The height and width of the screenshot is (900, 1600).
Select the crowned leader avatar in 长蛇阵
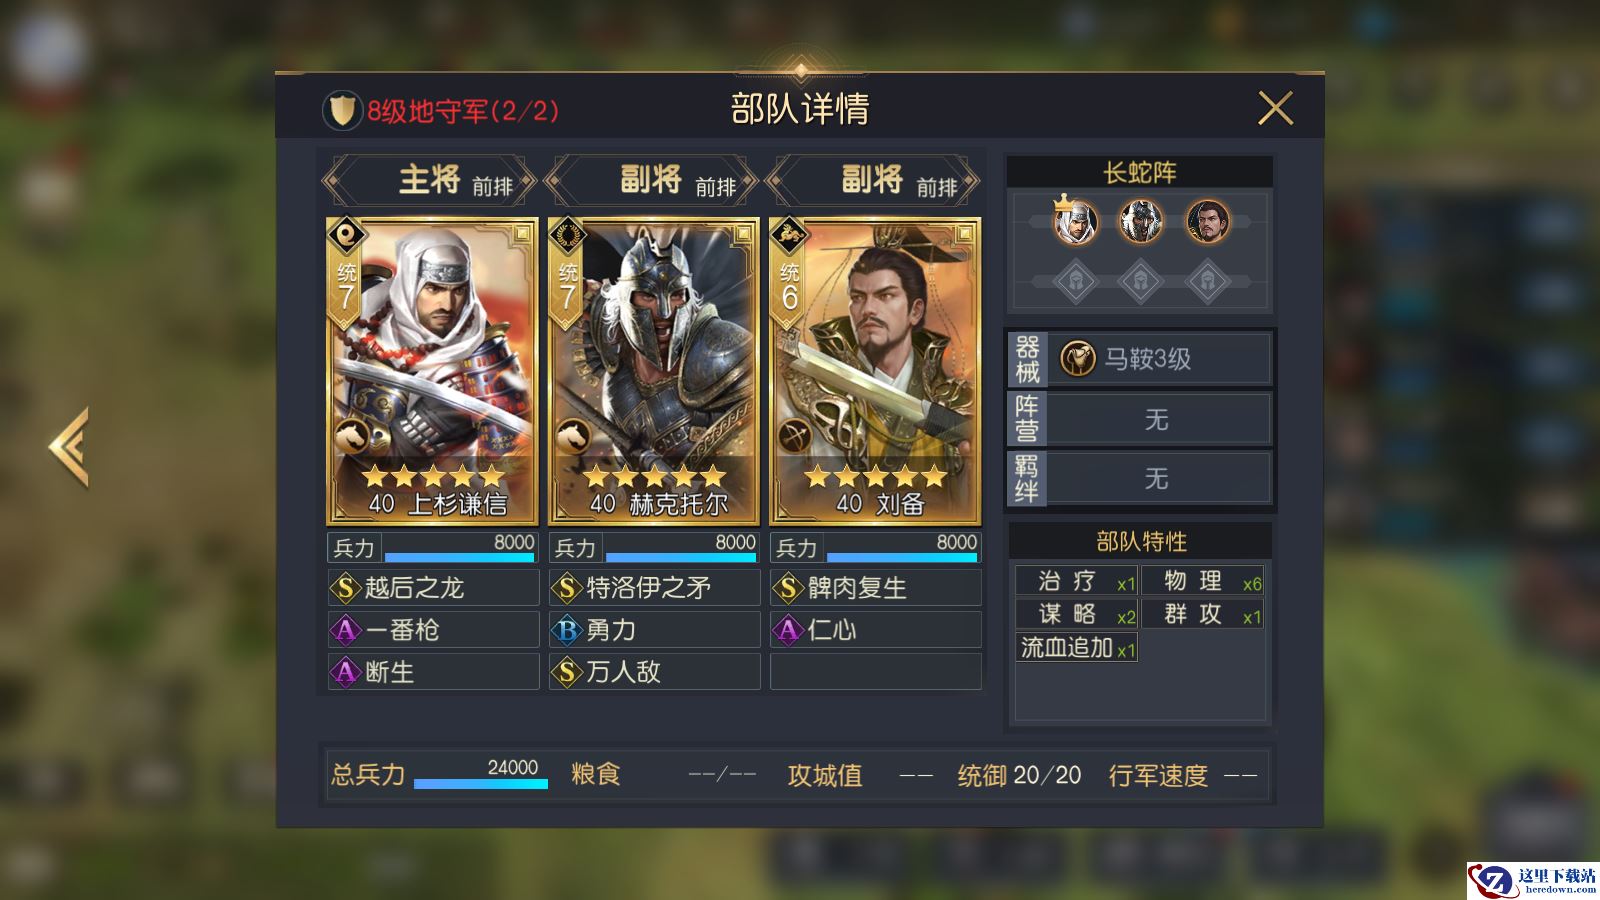click(1075, 221)
